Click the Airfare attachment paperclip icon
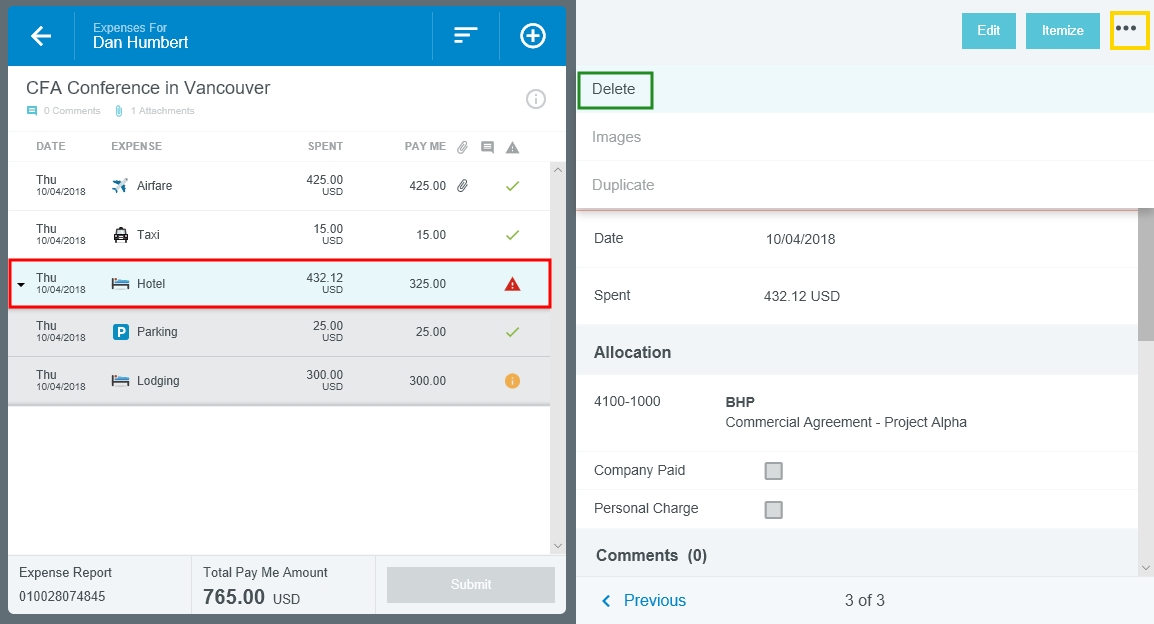The image size is (1154, 624). (x=462, y=186)
